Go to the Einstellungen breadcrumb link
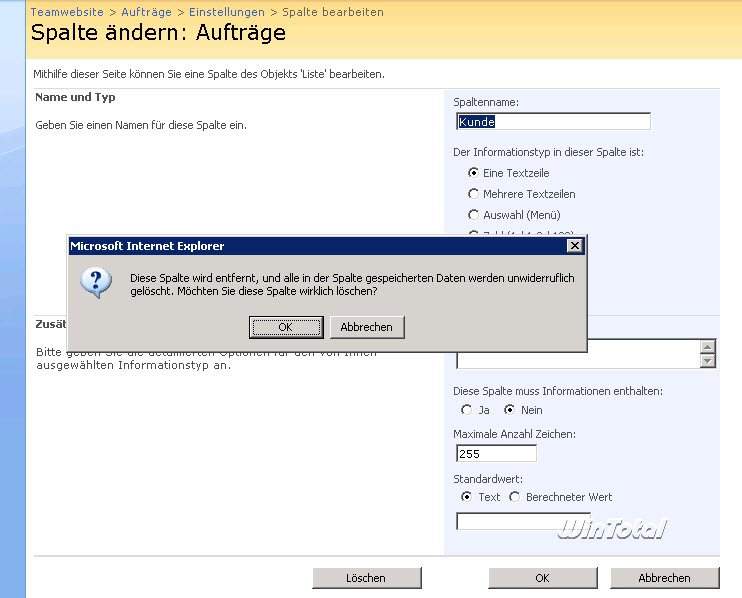This screenshot has width=742, height=598. 226,12
